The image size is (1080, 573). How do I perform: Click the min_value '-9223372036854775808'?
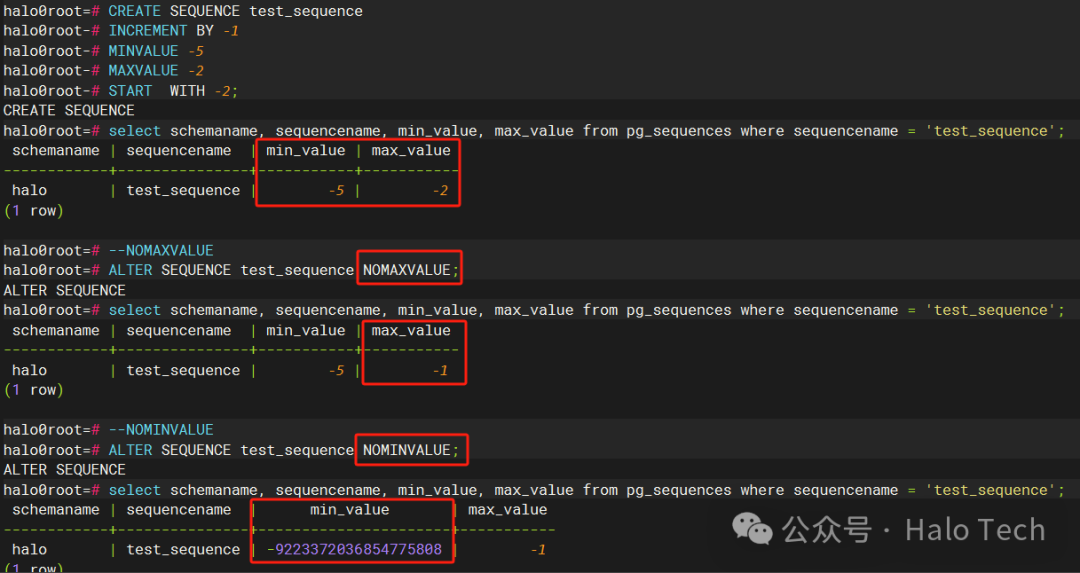(x=354, y=550)
